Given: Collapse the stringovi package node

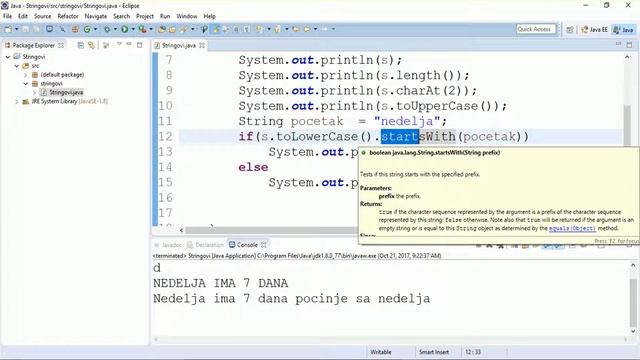Looking at the screenshot, I should (25, 84).
